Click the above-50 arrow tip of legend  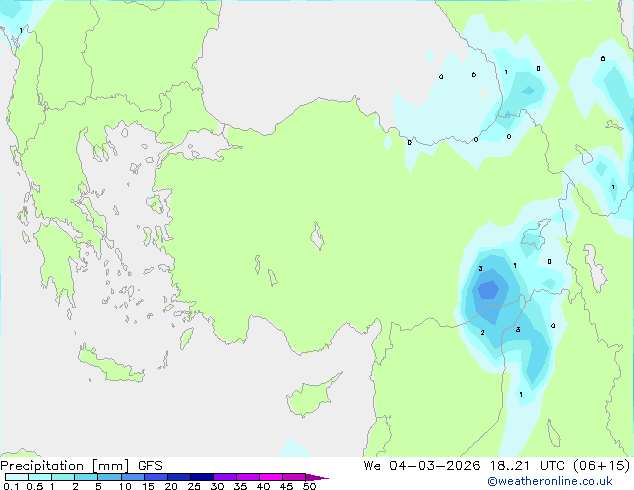tap(317, 477)
